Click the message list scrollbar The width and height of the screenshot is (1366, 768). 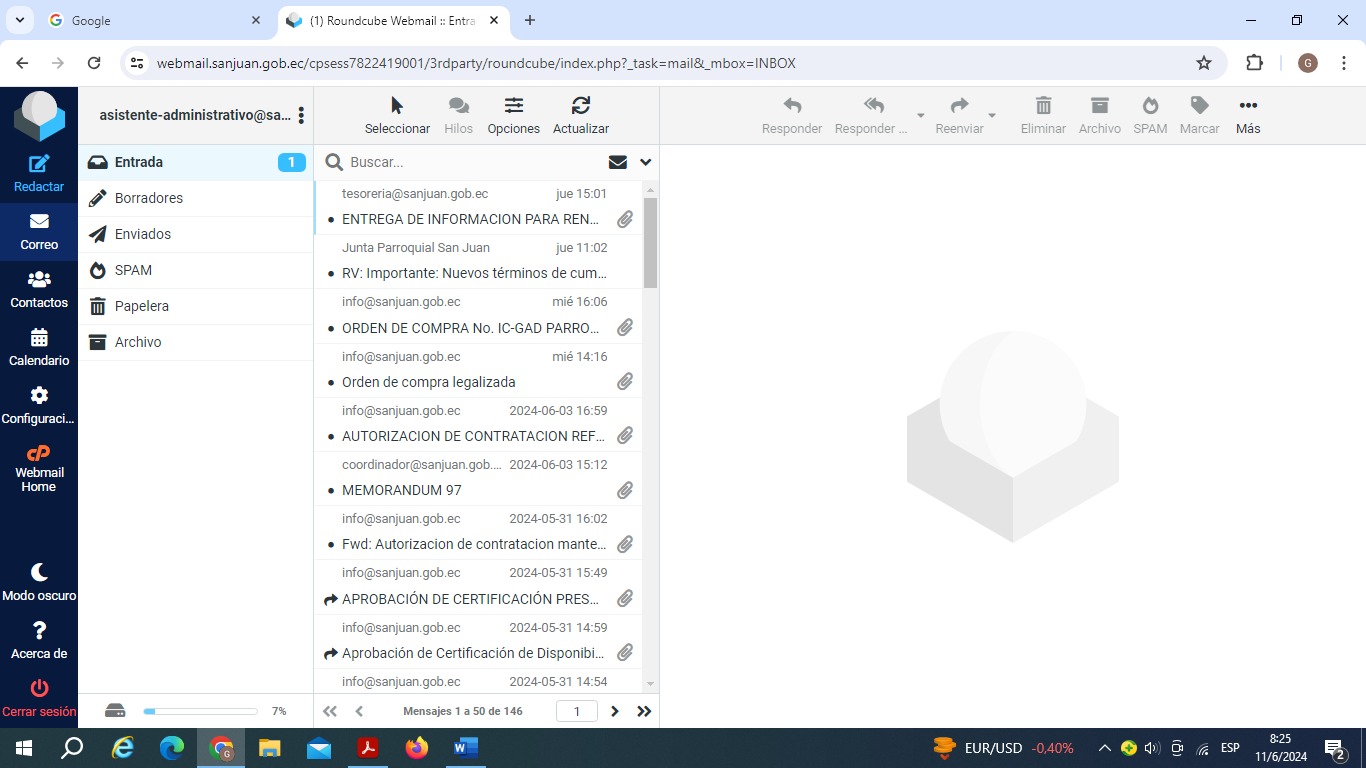point(650,243)
